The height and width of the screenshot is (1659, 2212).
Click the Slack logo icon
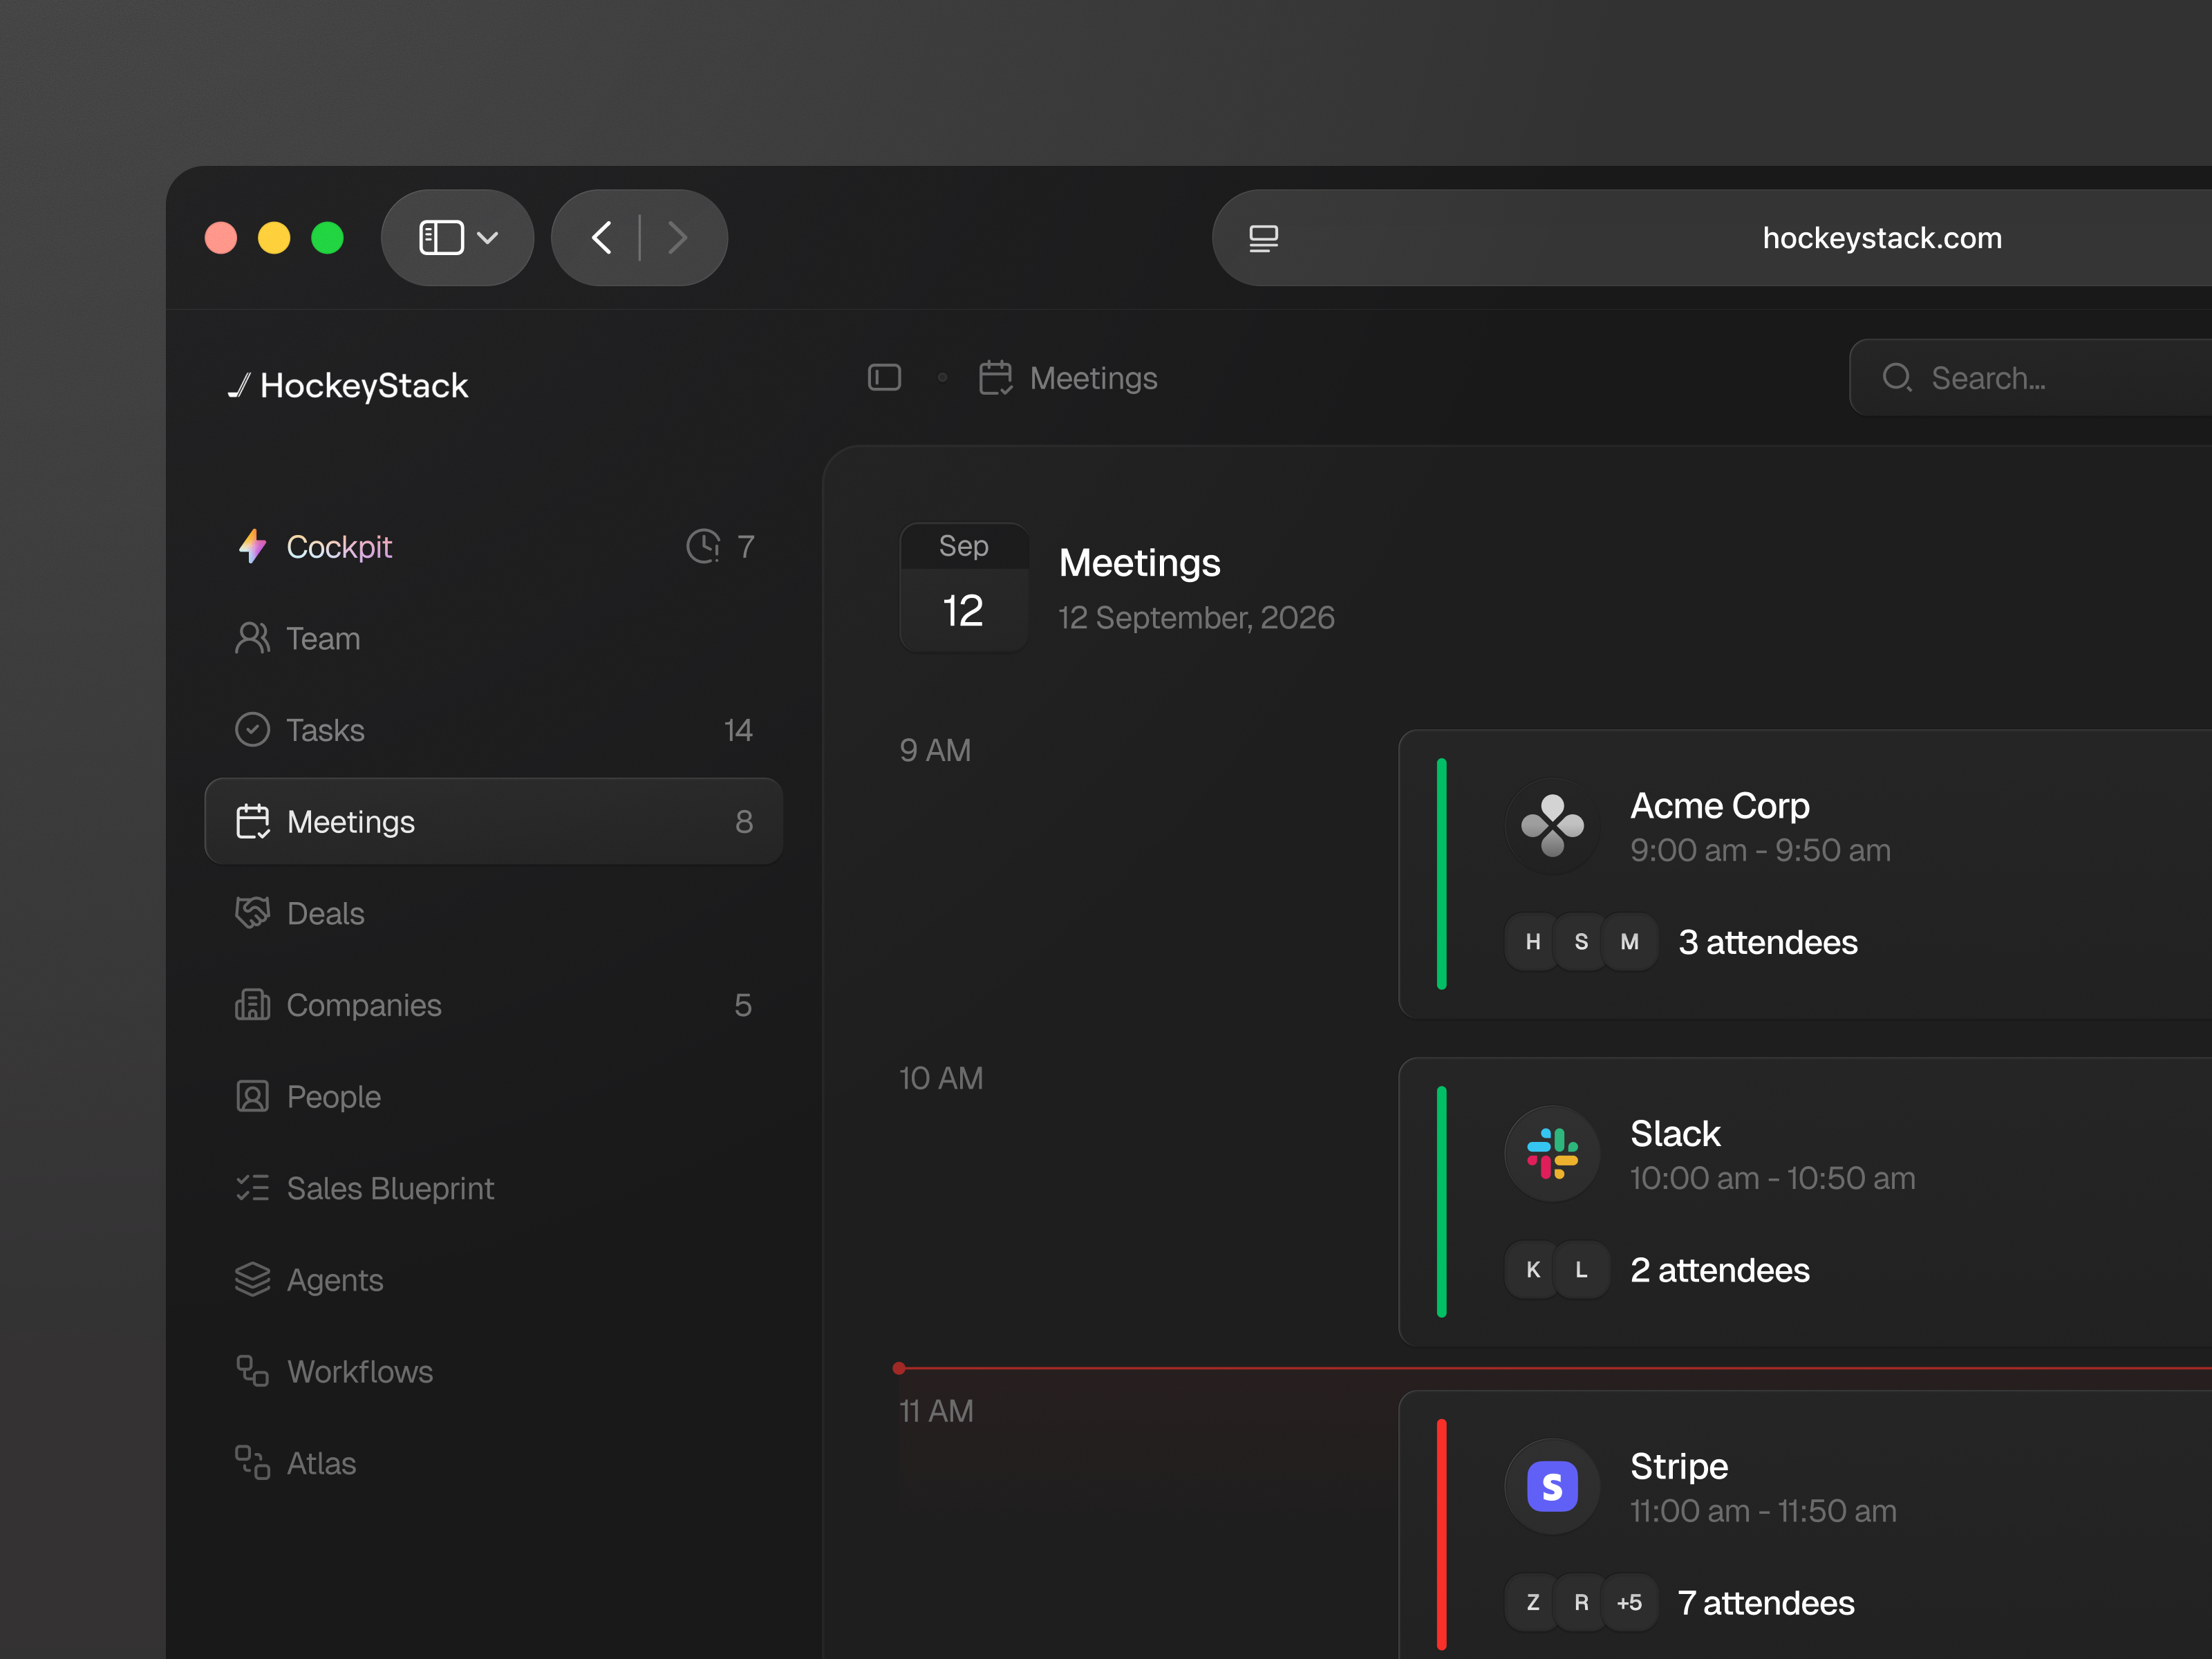click(x=1553, y=1154)
